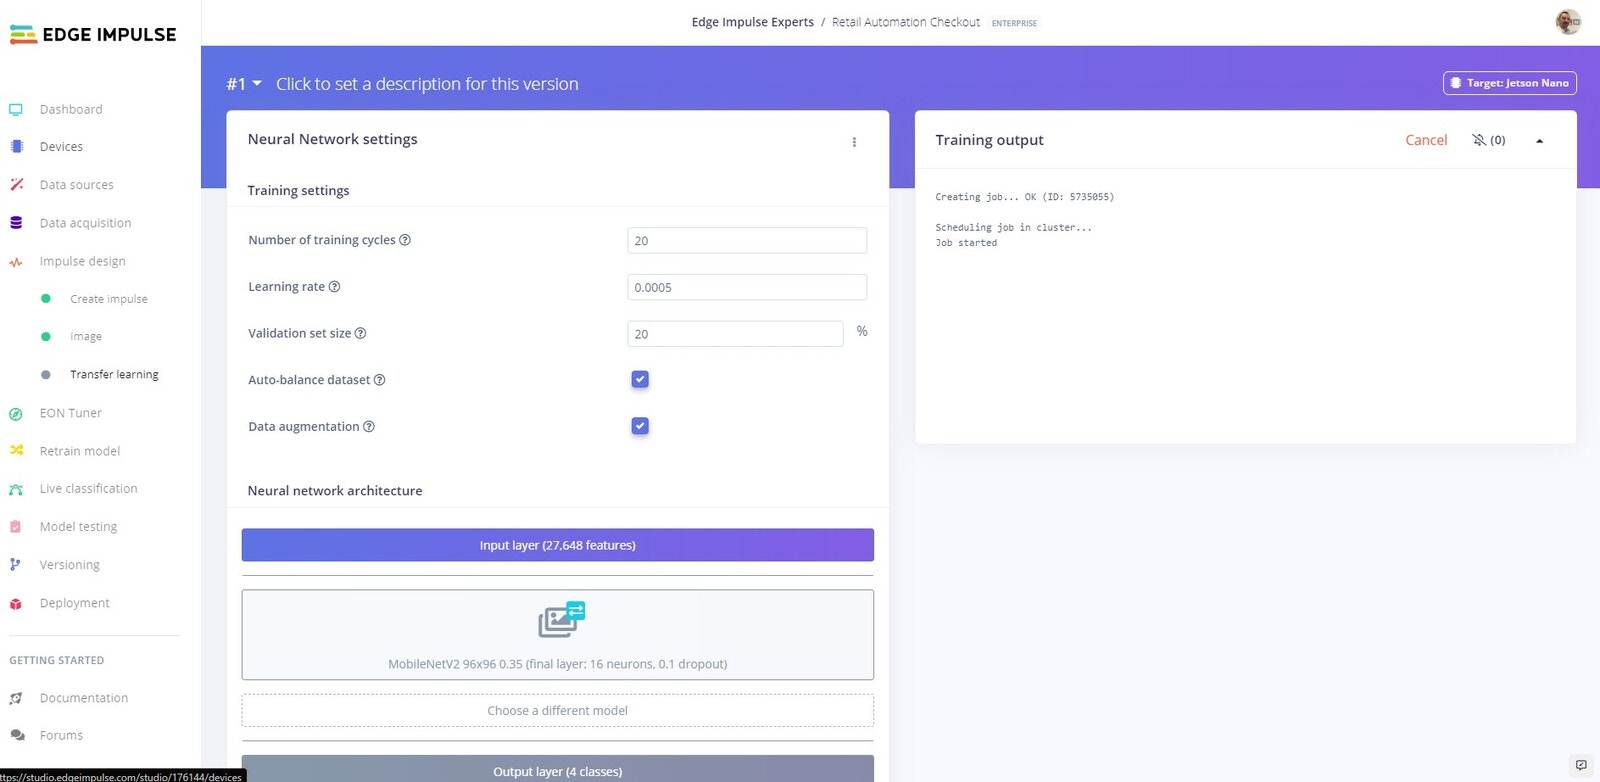Click the 'Creating job... OK' log line
Image resolution: width=1600 pixels, height=782 pixels.
click(x=1024, y=197)
